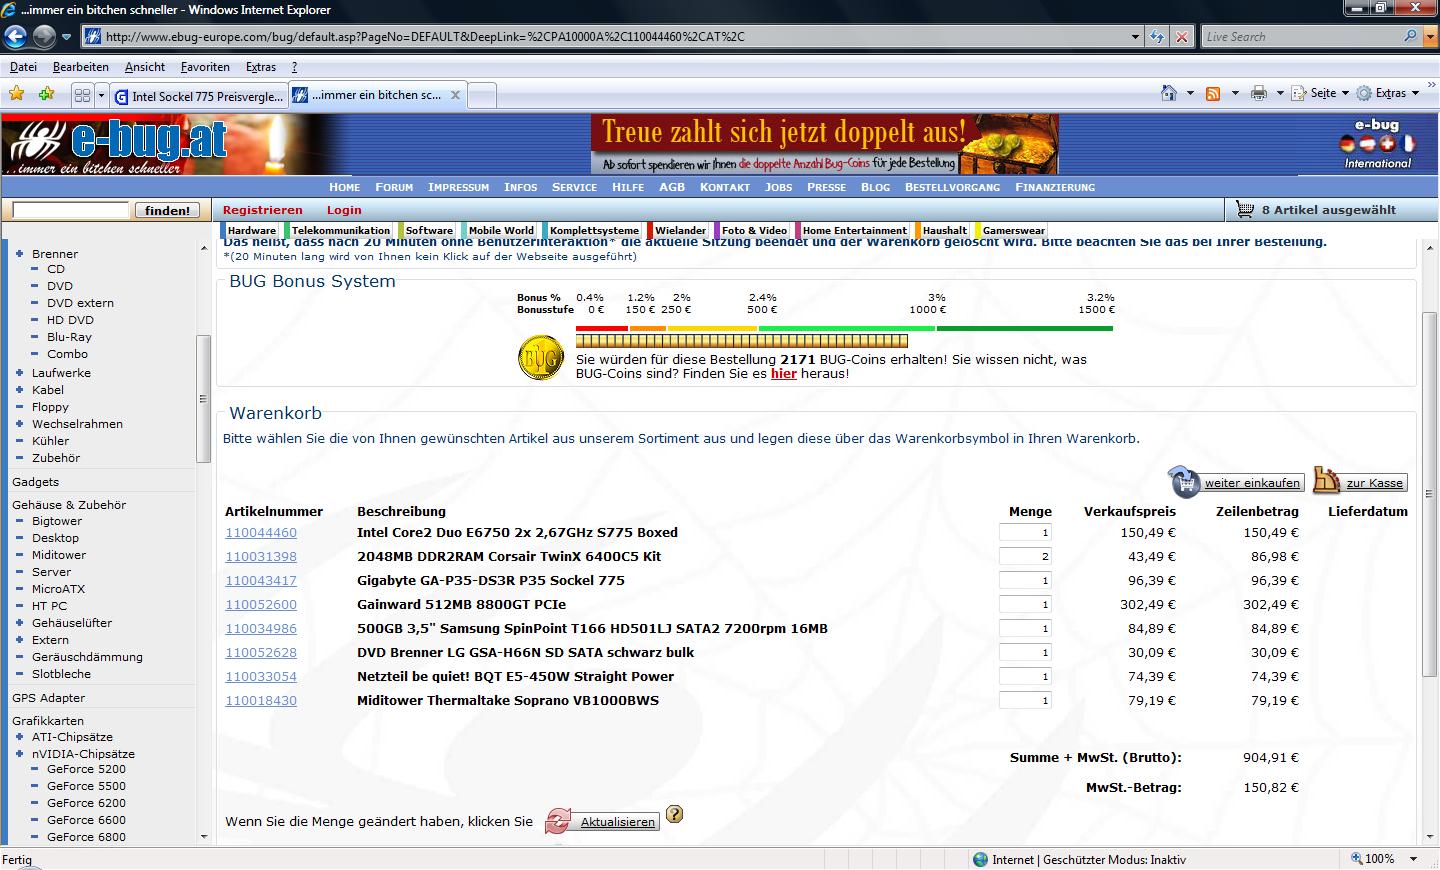The height and width of the screenshot is (870, 1440).
Task: Open the Favorites Center star icon
Action: tap(16, 94)
